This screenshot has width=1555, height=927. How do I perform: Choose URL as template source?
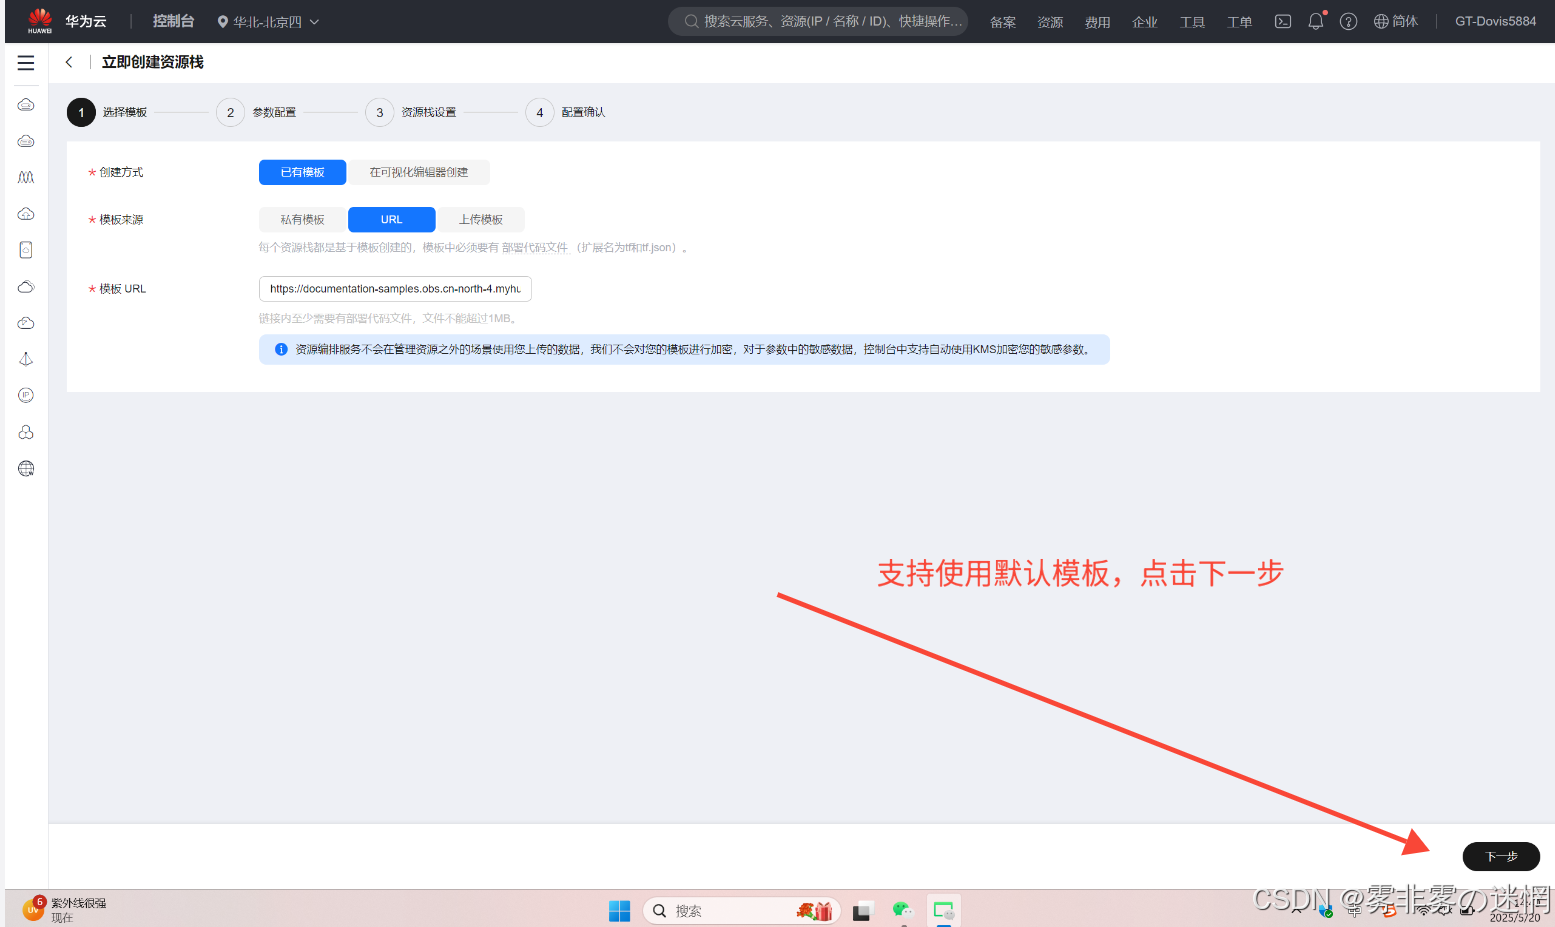(x=392, y=219)
